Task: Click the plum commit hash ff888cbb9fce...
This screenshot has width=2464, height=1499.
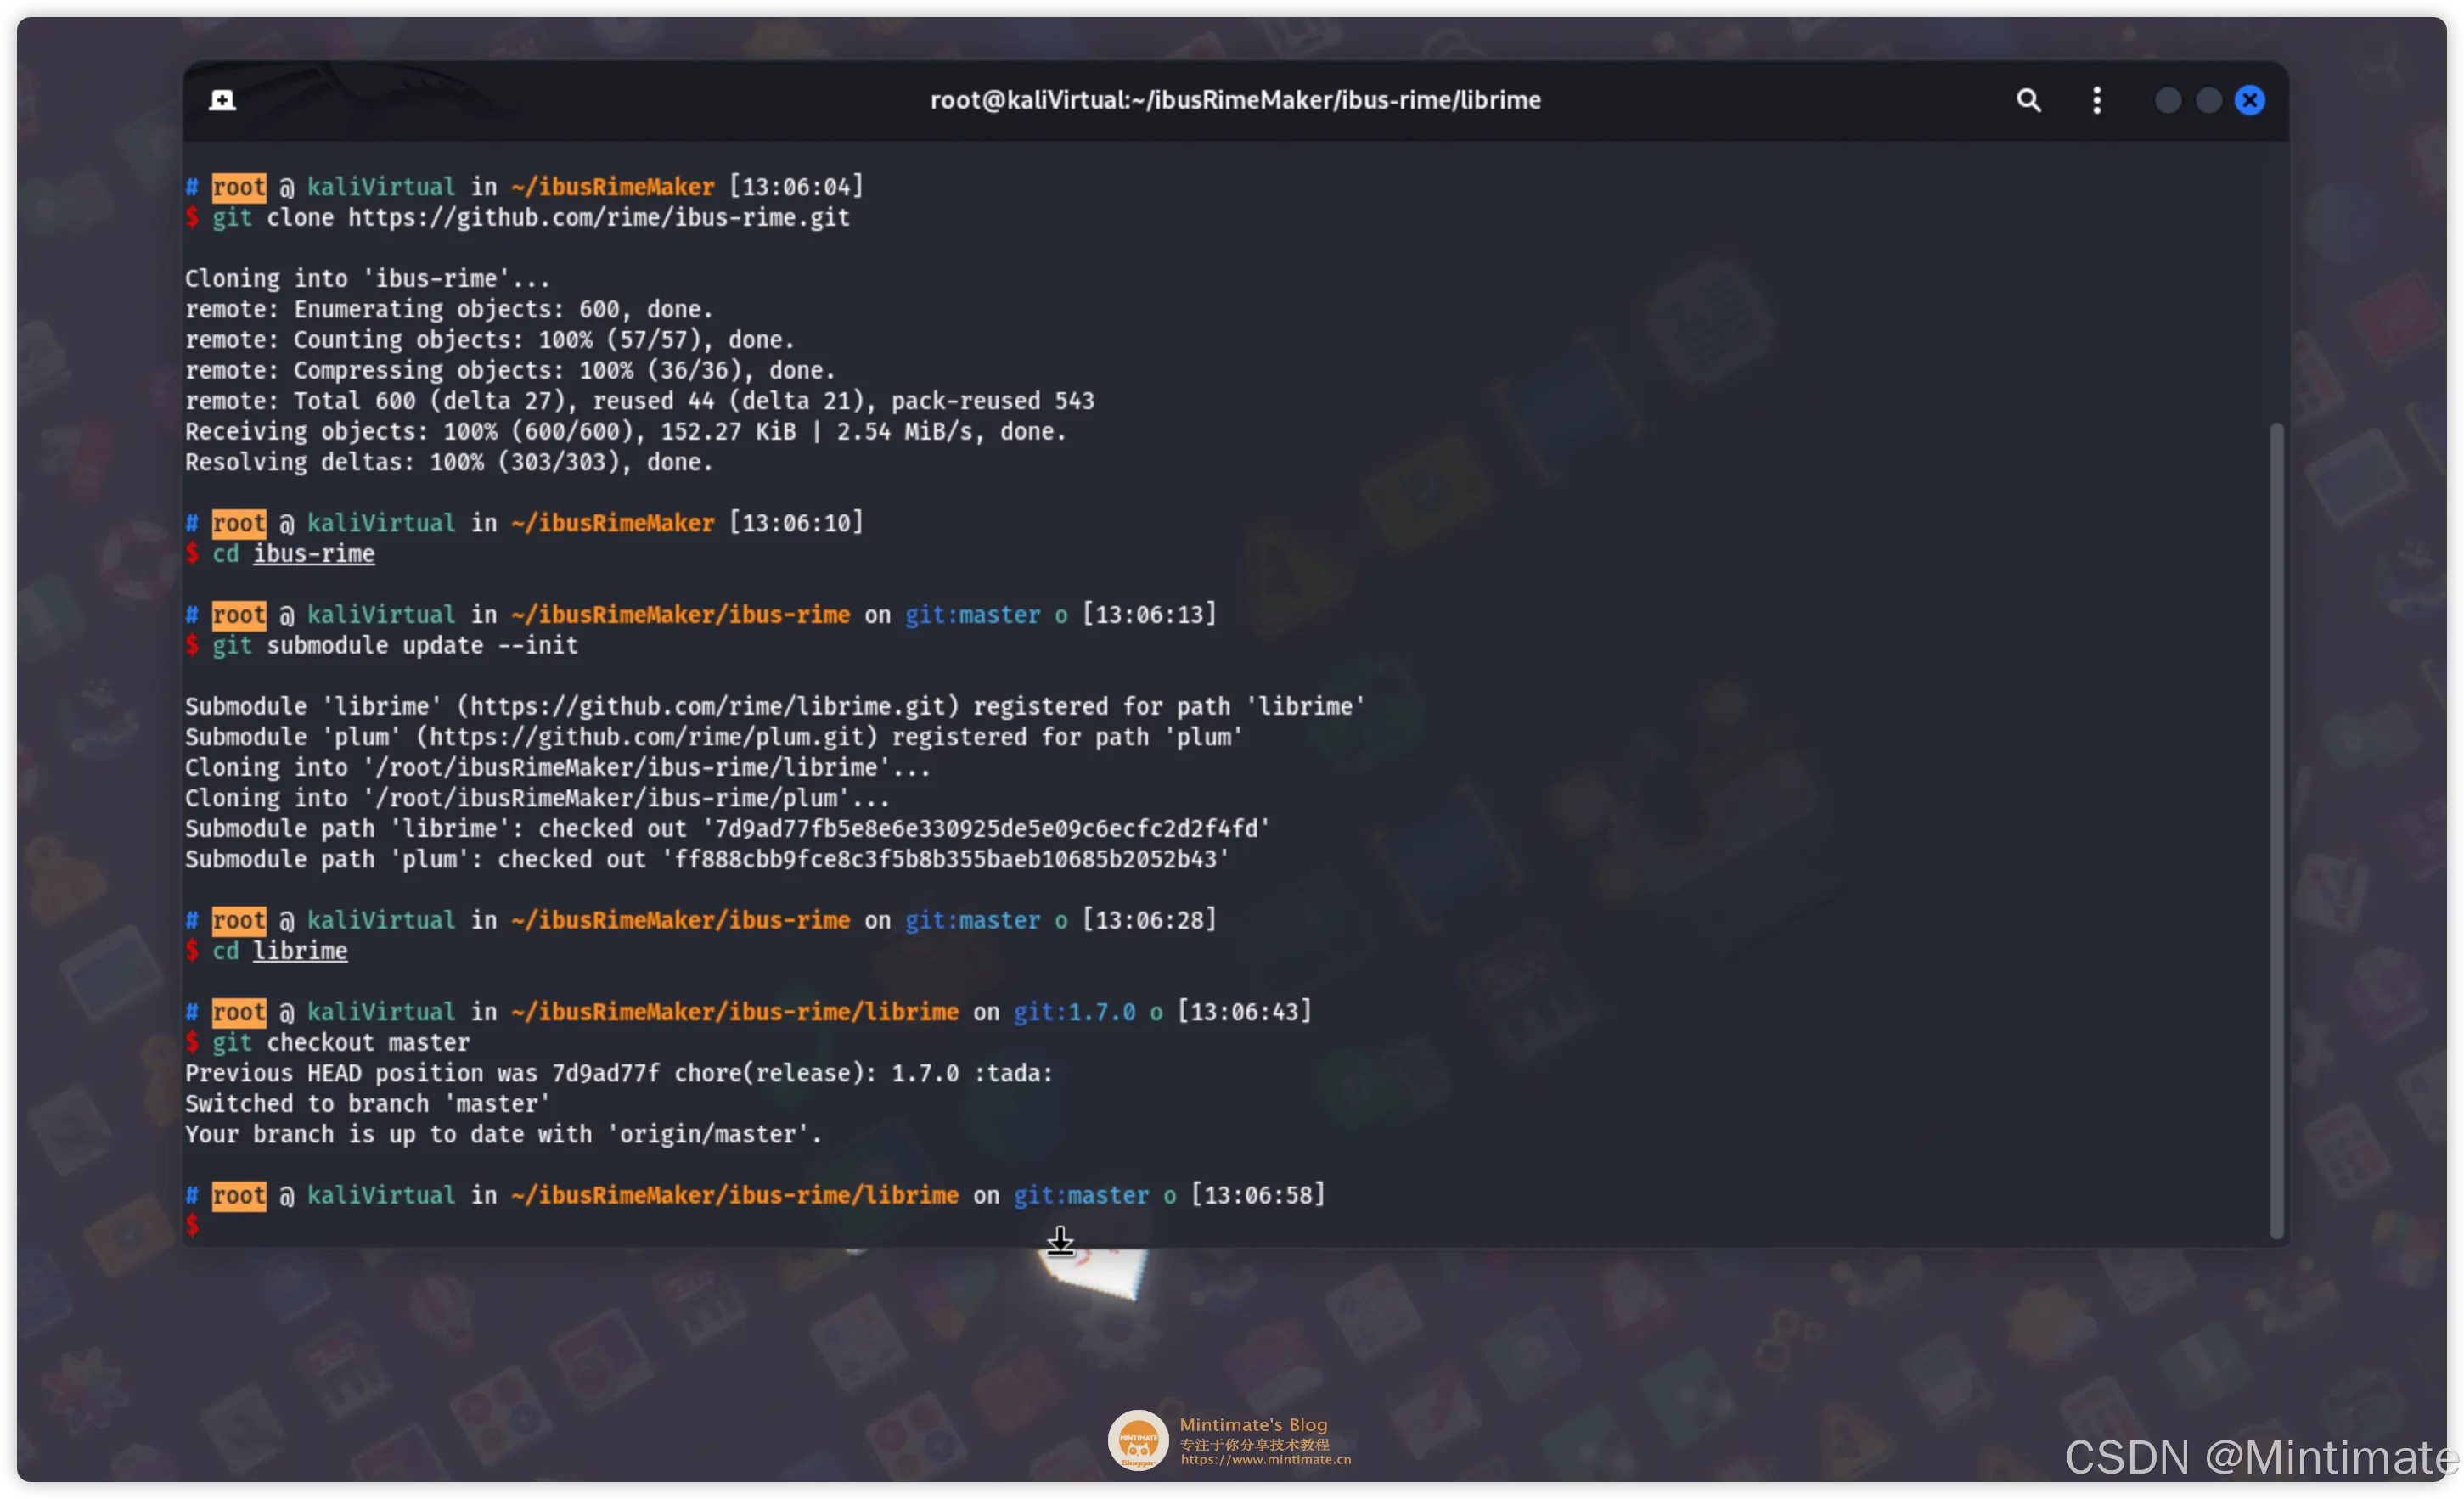Action: click(946, 860)
